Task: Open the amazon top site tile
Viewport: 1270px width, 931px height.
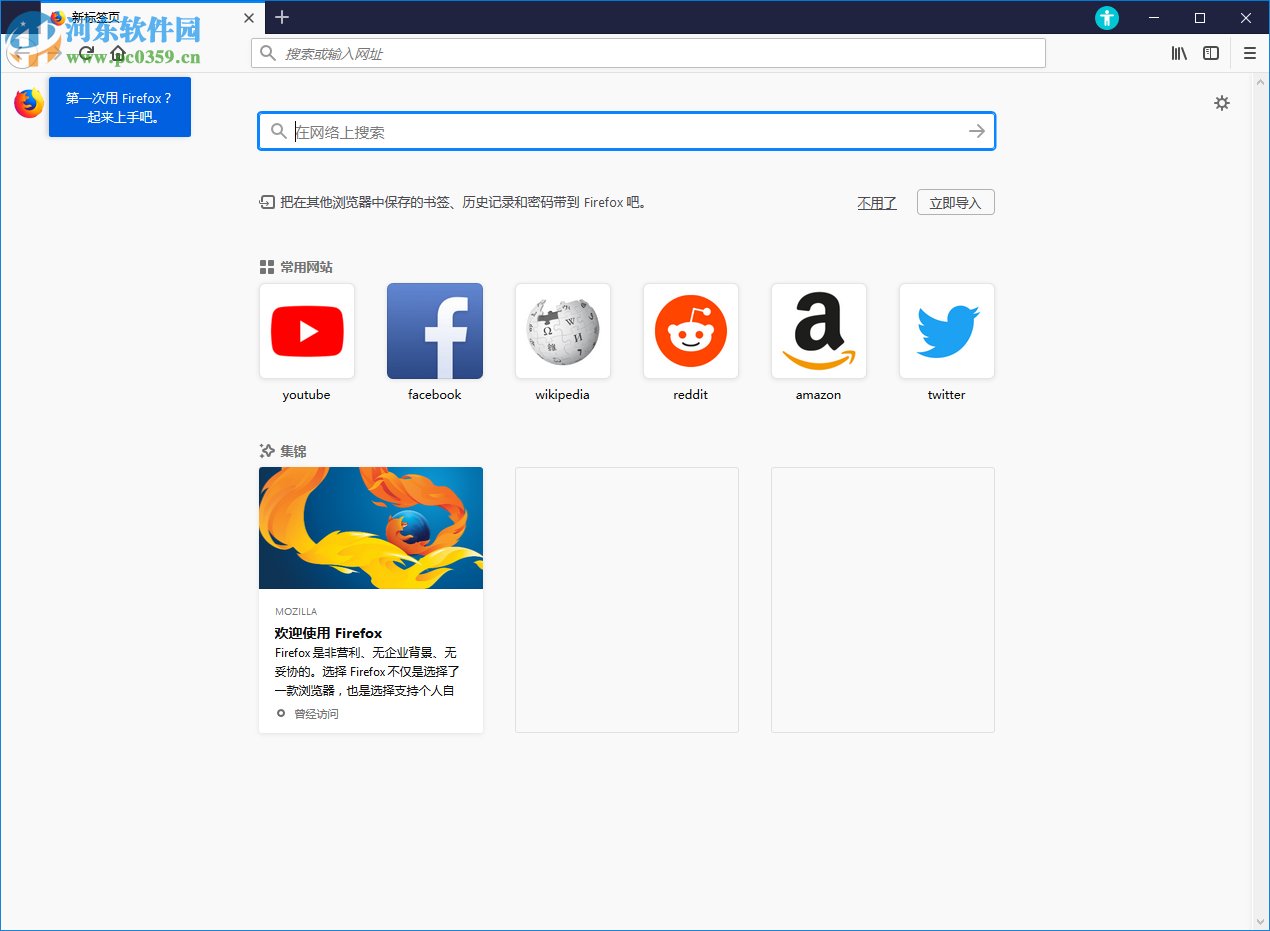Action: [819, 331]
